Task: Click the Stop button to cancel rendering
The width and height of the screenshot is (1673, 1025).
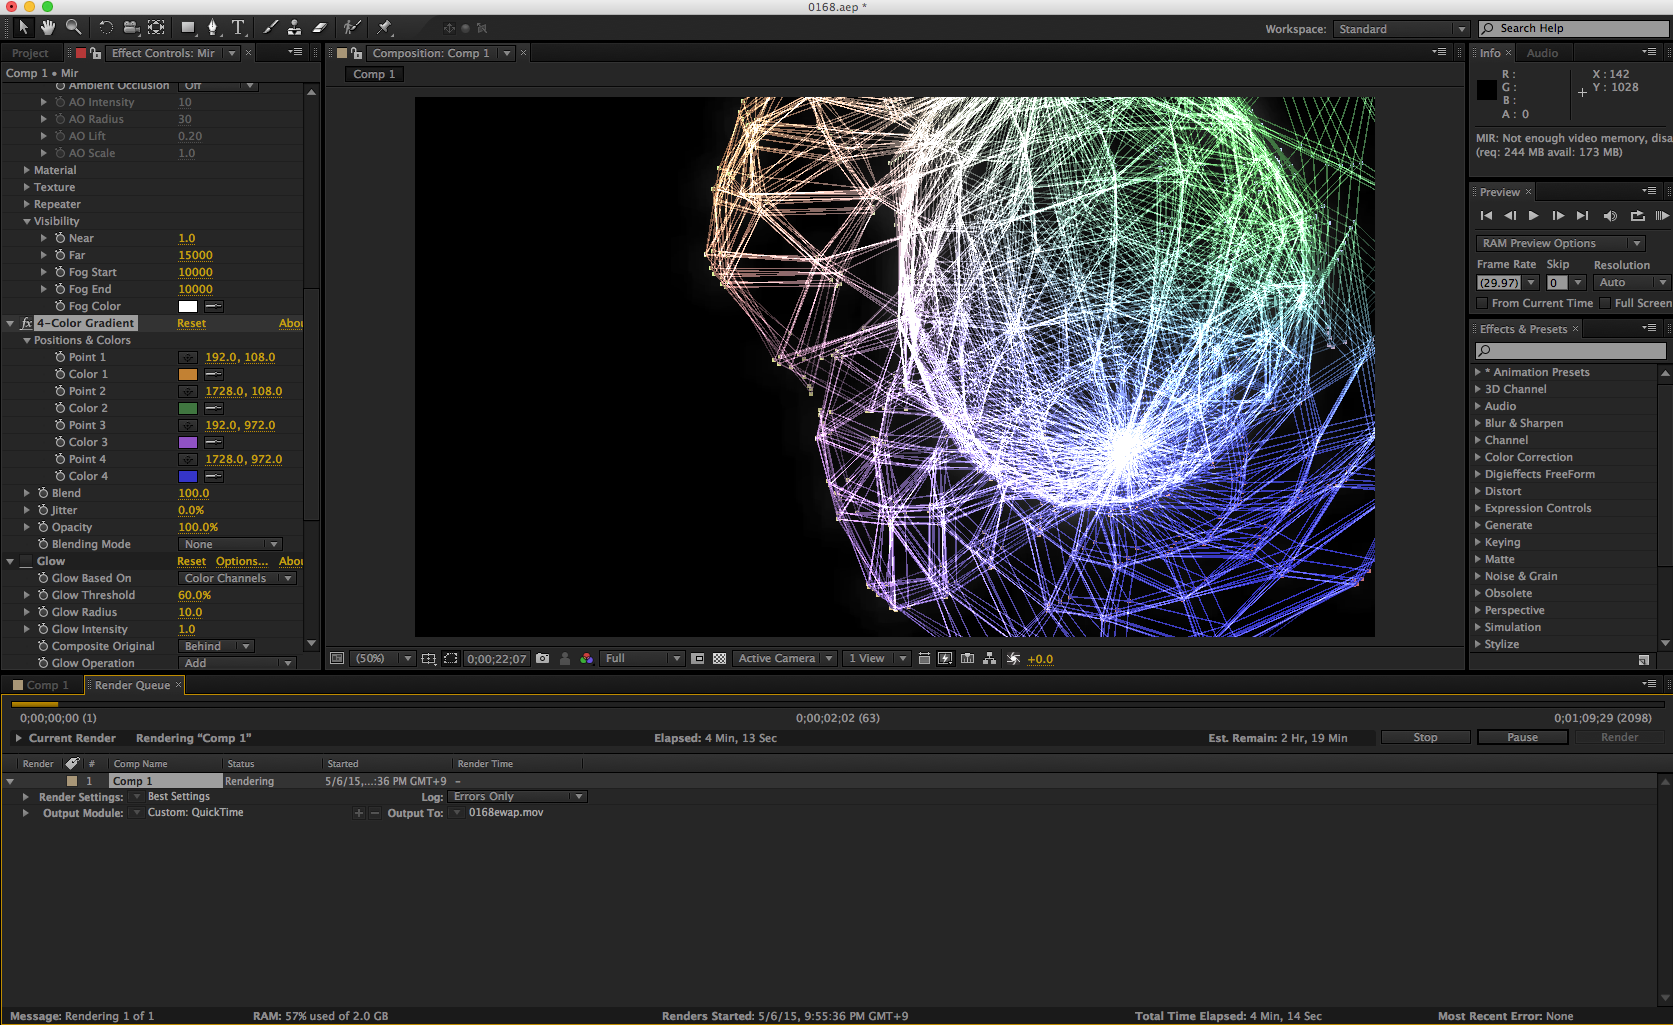Action: coord(1425,736)
